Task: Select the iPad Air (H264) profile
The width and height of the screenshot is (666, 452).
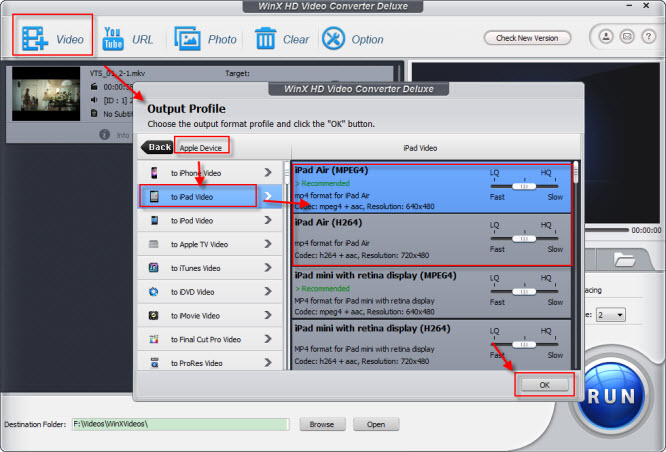Action: tap(431, 240)
